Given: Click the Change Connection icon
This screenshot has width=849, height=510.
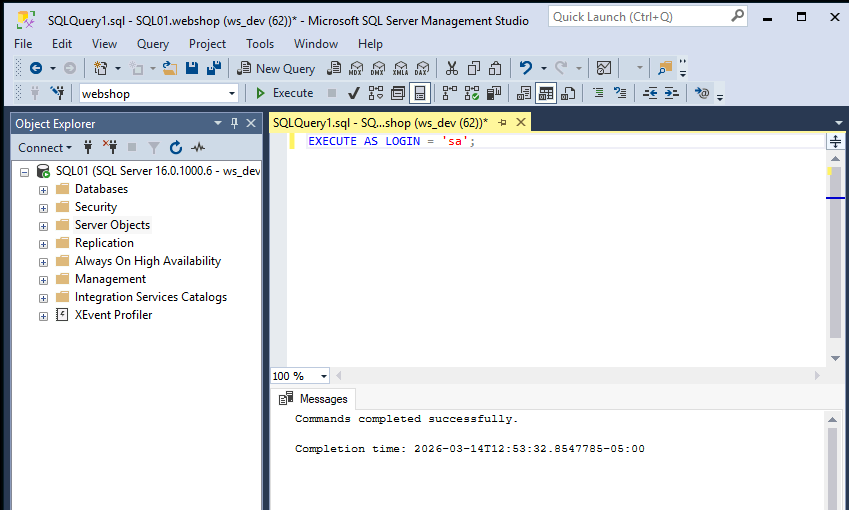Looking at the screenshot, I should click(57, 93).
